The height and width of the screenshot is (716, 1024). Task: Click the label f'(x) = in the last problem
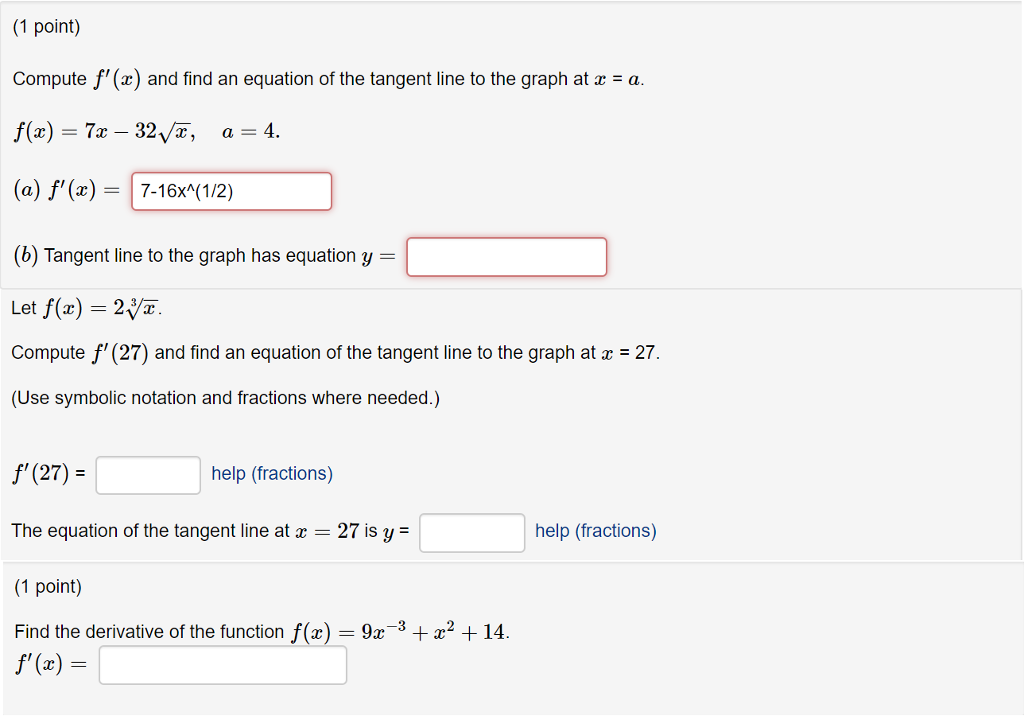(50, 663)
